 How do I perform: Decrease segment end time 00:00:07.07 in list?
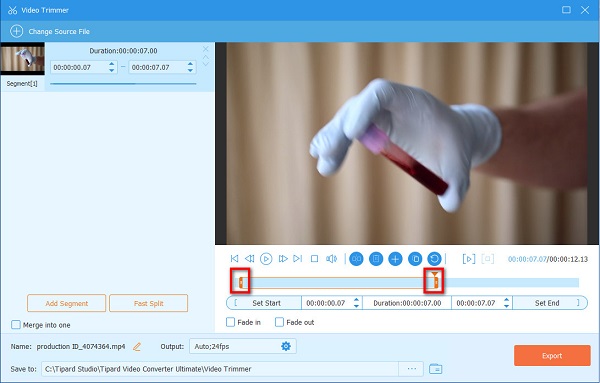[x=190, y=70]
